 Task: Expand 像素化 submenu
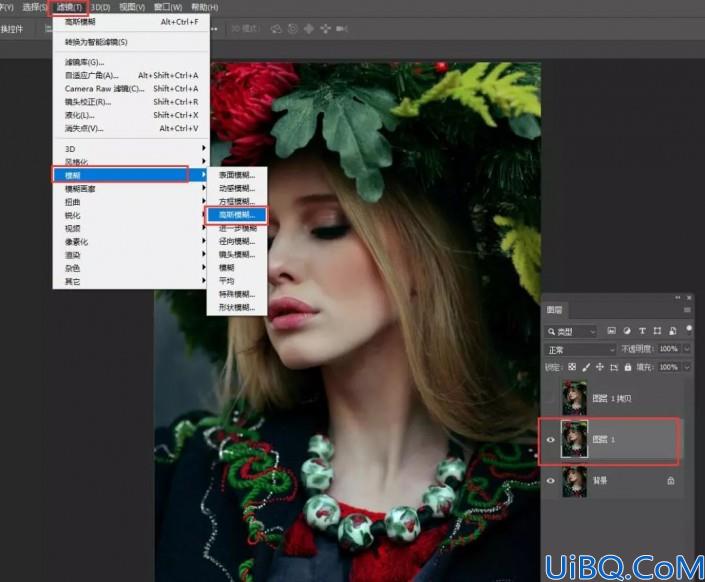pyautogui.click(x=131, y=242)
